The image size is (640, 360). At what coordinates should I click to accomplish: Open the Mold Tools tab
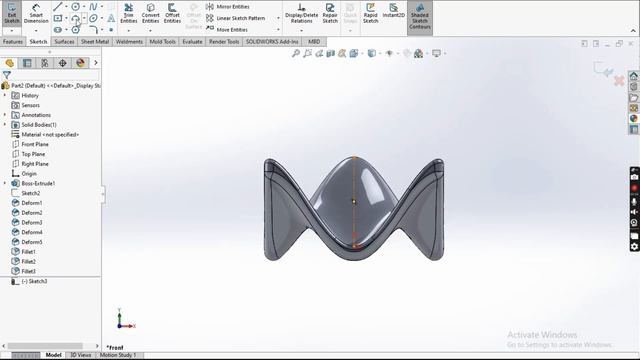click(162, 42)
